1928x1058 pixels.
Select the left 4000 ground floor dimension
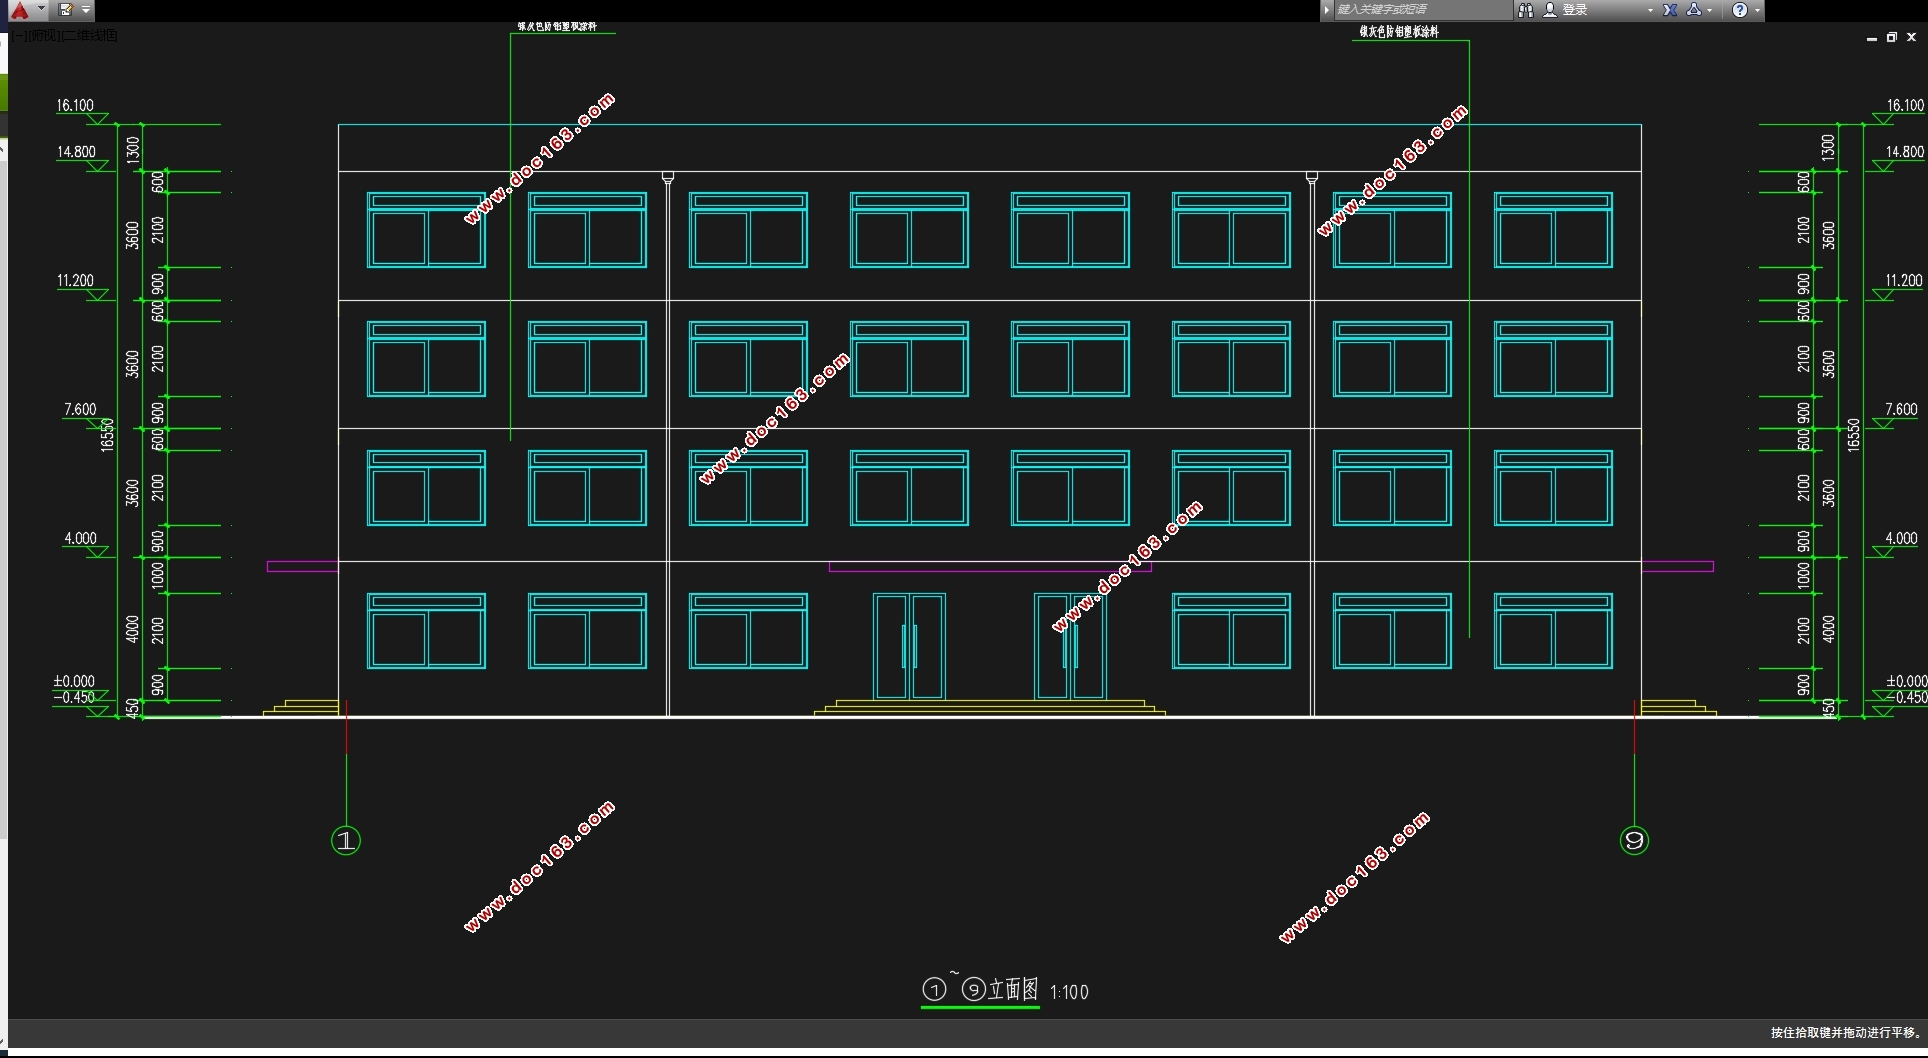point(132,629)
